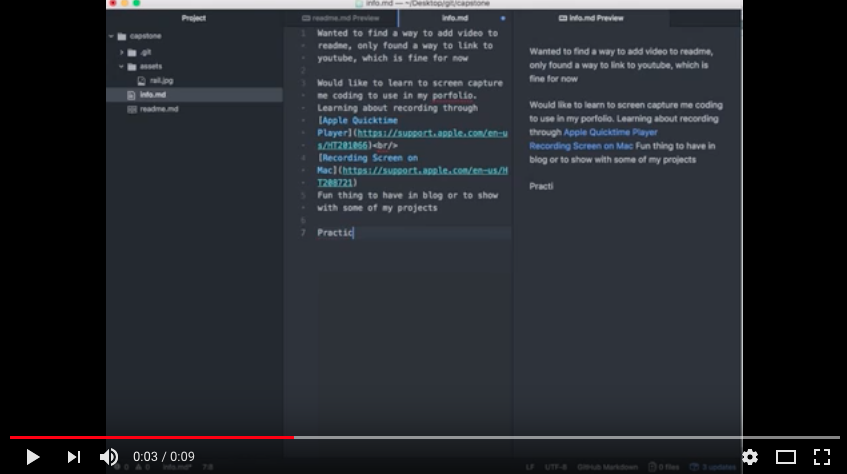
Task: Collapse the assets folder
Action: point(122,66)
